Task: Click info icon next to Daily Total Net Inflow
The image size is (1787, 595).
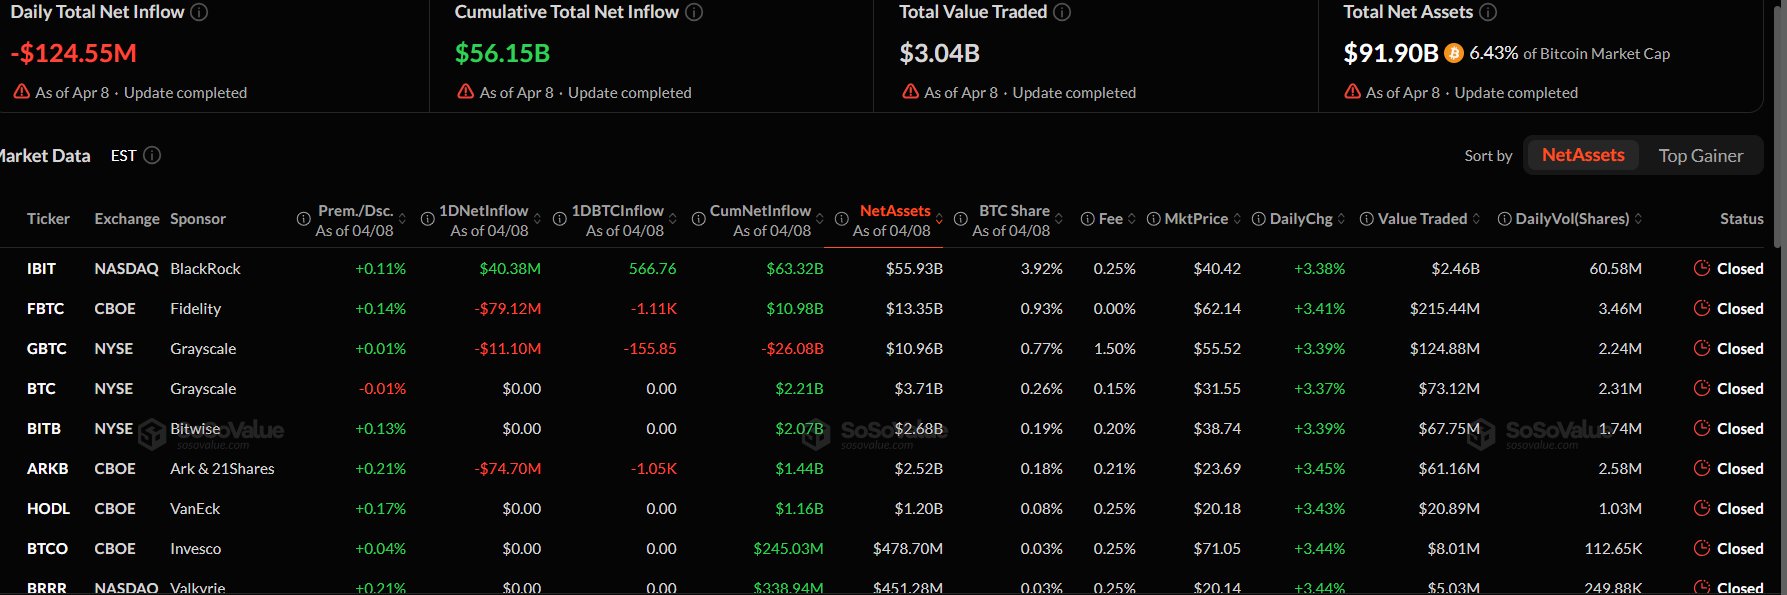Action: (199, 12)
